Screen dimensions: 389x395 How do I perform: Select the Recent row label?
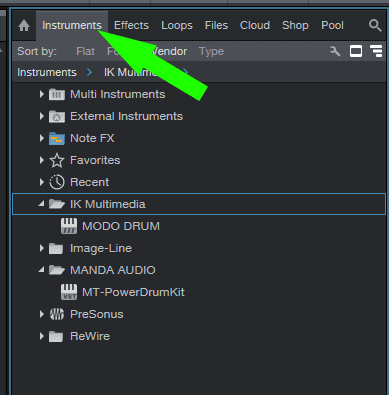coord(89,182)
